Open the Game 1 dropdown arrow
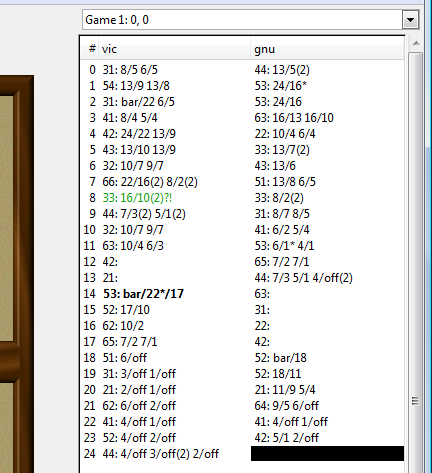The image size is (432, 473). click(x=410, y=20)
